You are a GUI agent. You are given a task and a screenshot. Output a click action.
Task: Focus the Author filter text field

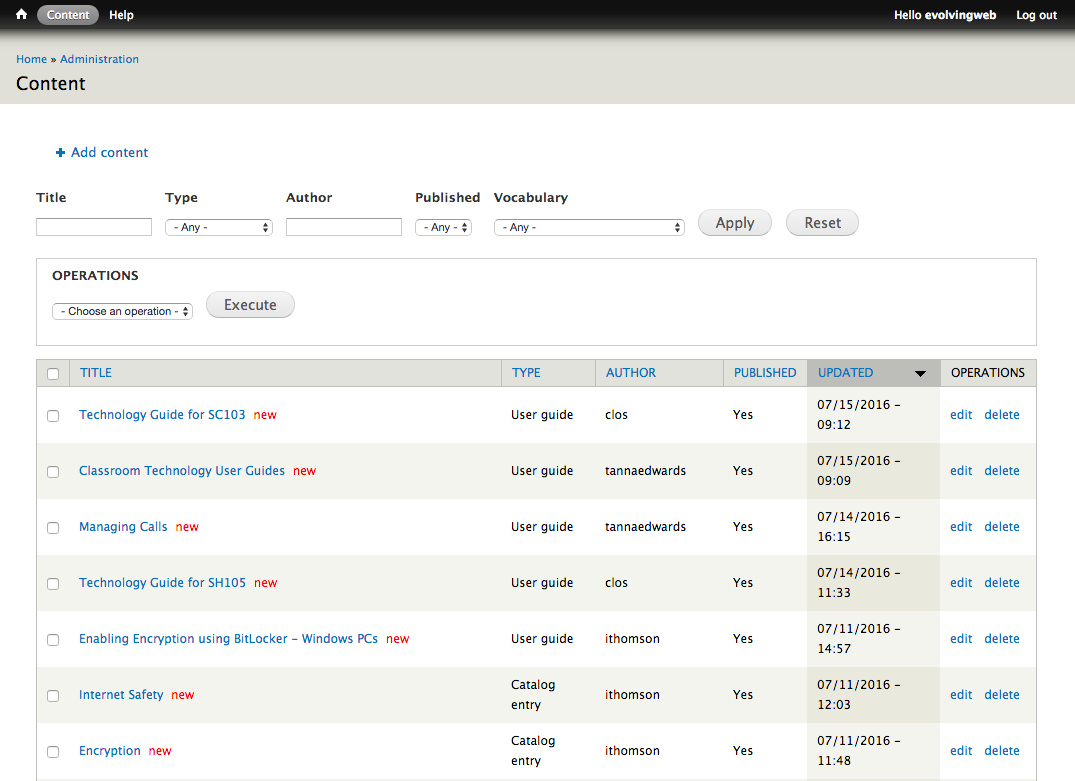click(x=343, y=228)
